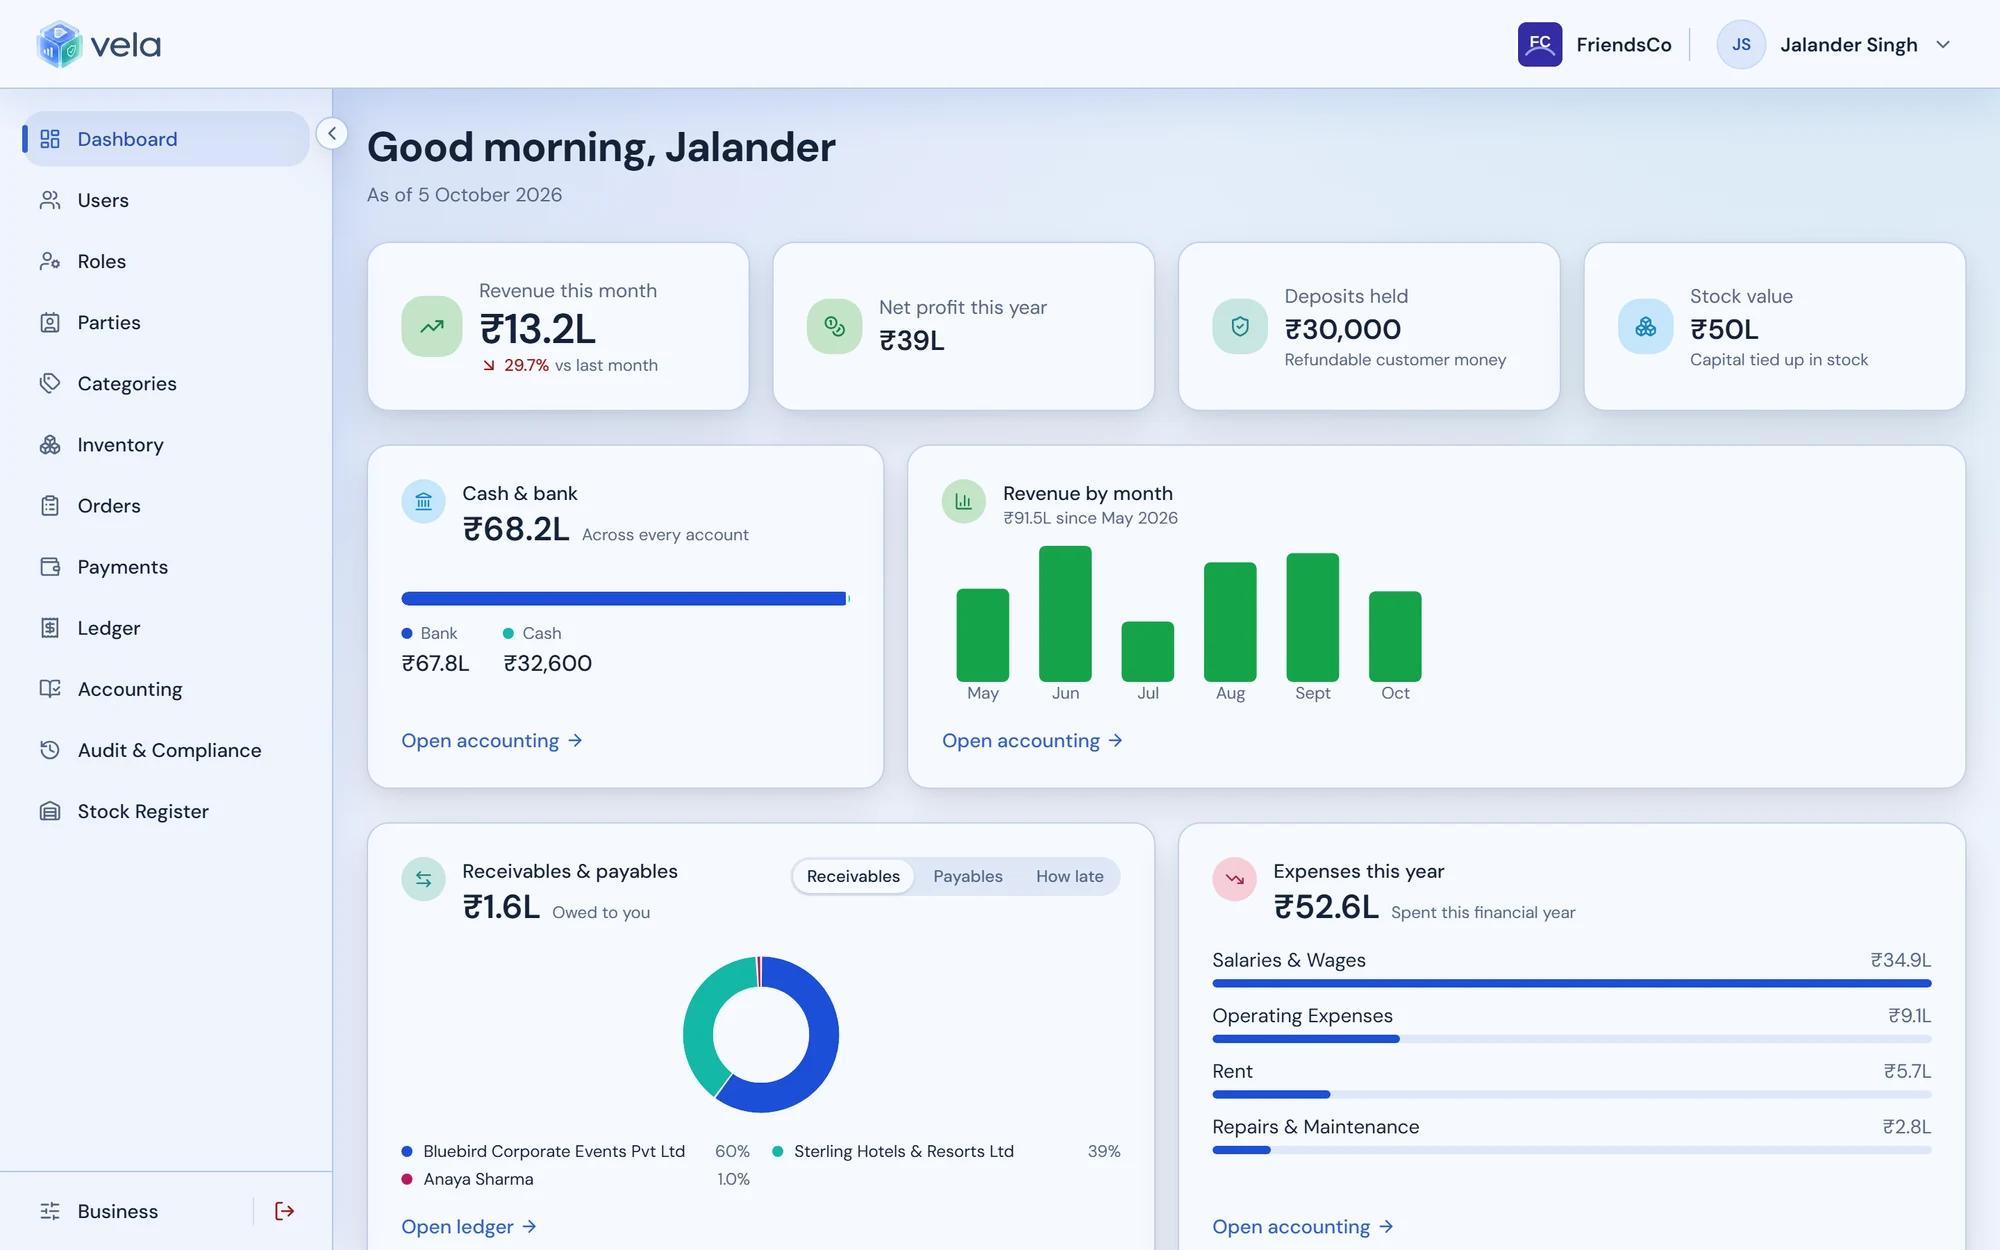The image size is (2000, 1250).
Task: Click the Ledger receipt icon
Action: point(50,628)
